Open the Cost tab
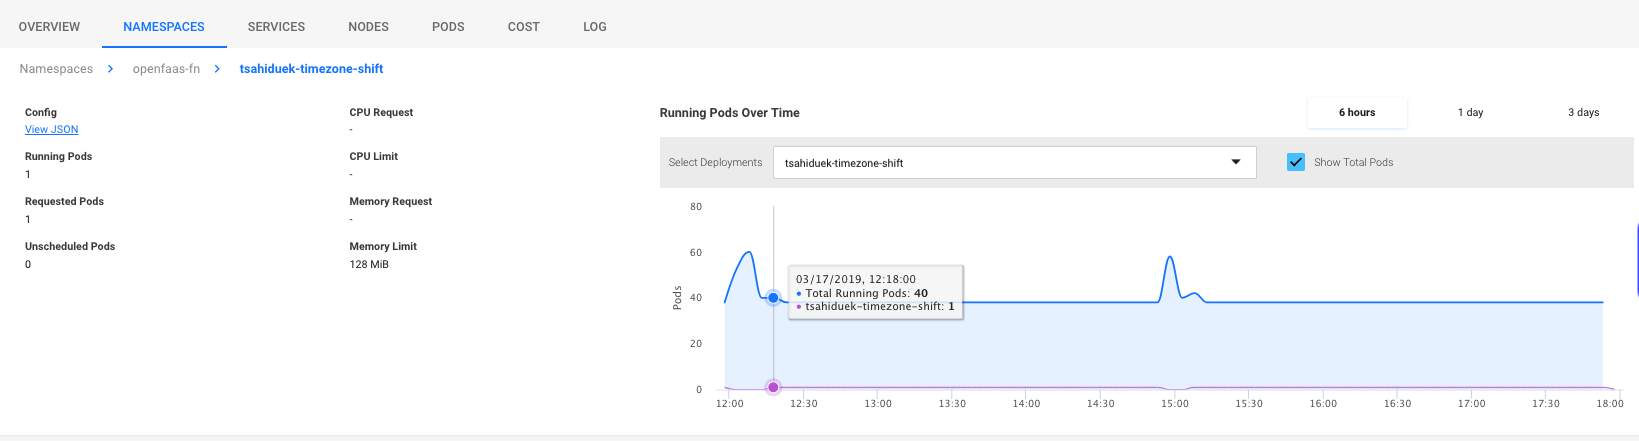This screenshot has height=441, width=1639. (523, 27)
